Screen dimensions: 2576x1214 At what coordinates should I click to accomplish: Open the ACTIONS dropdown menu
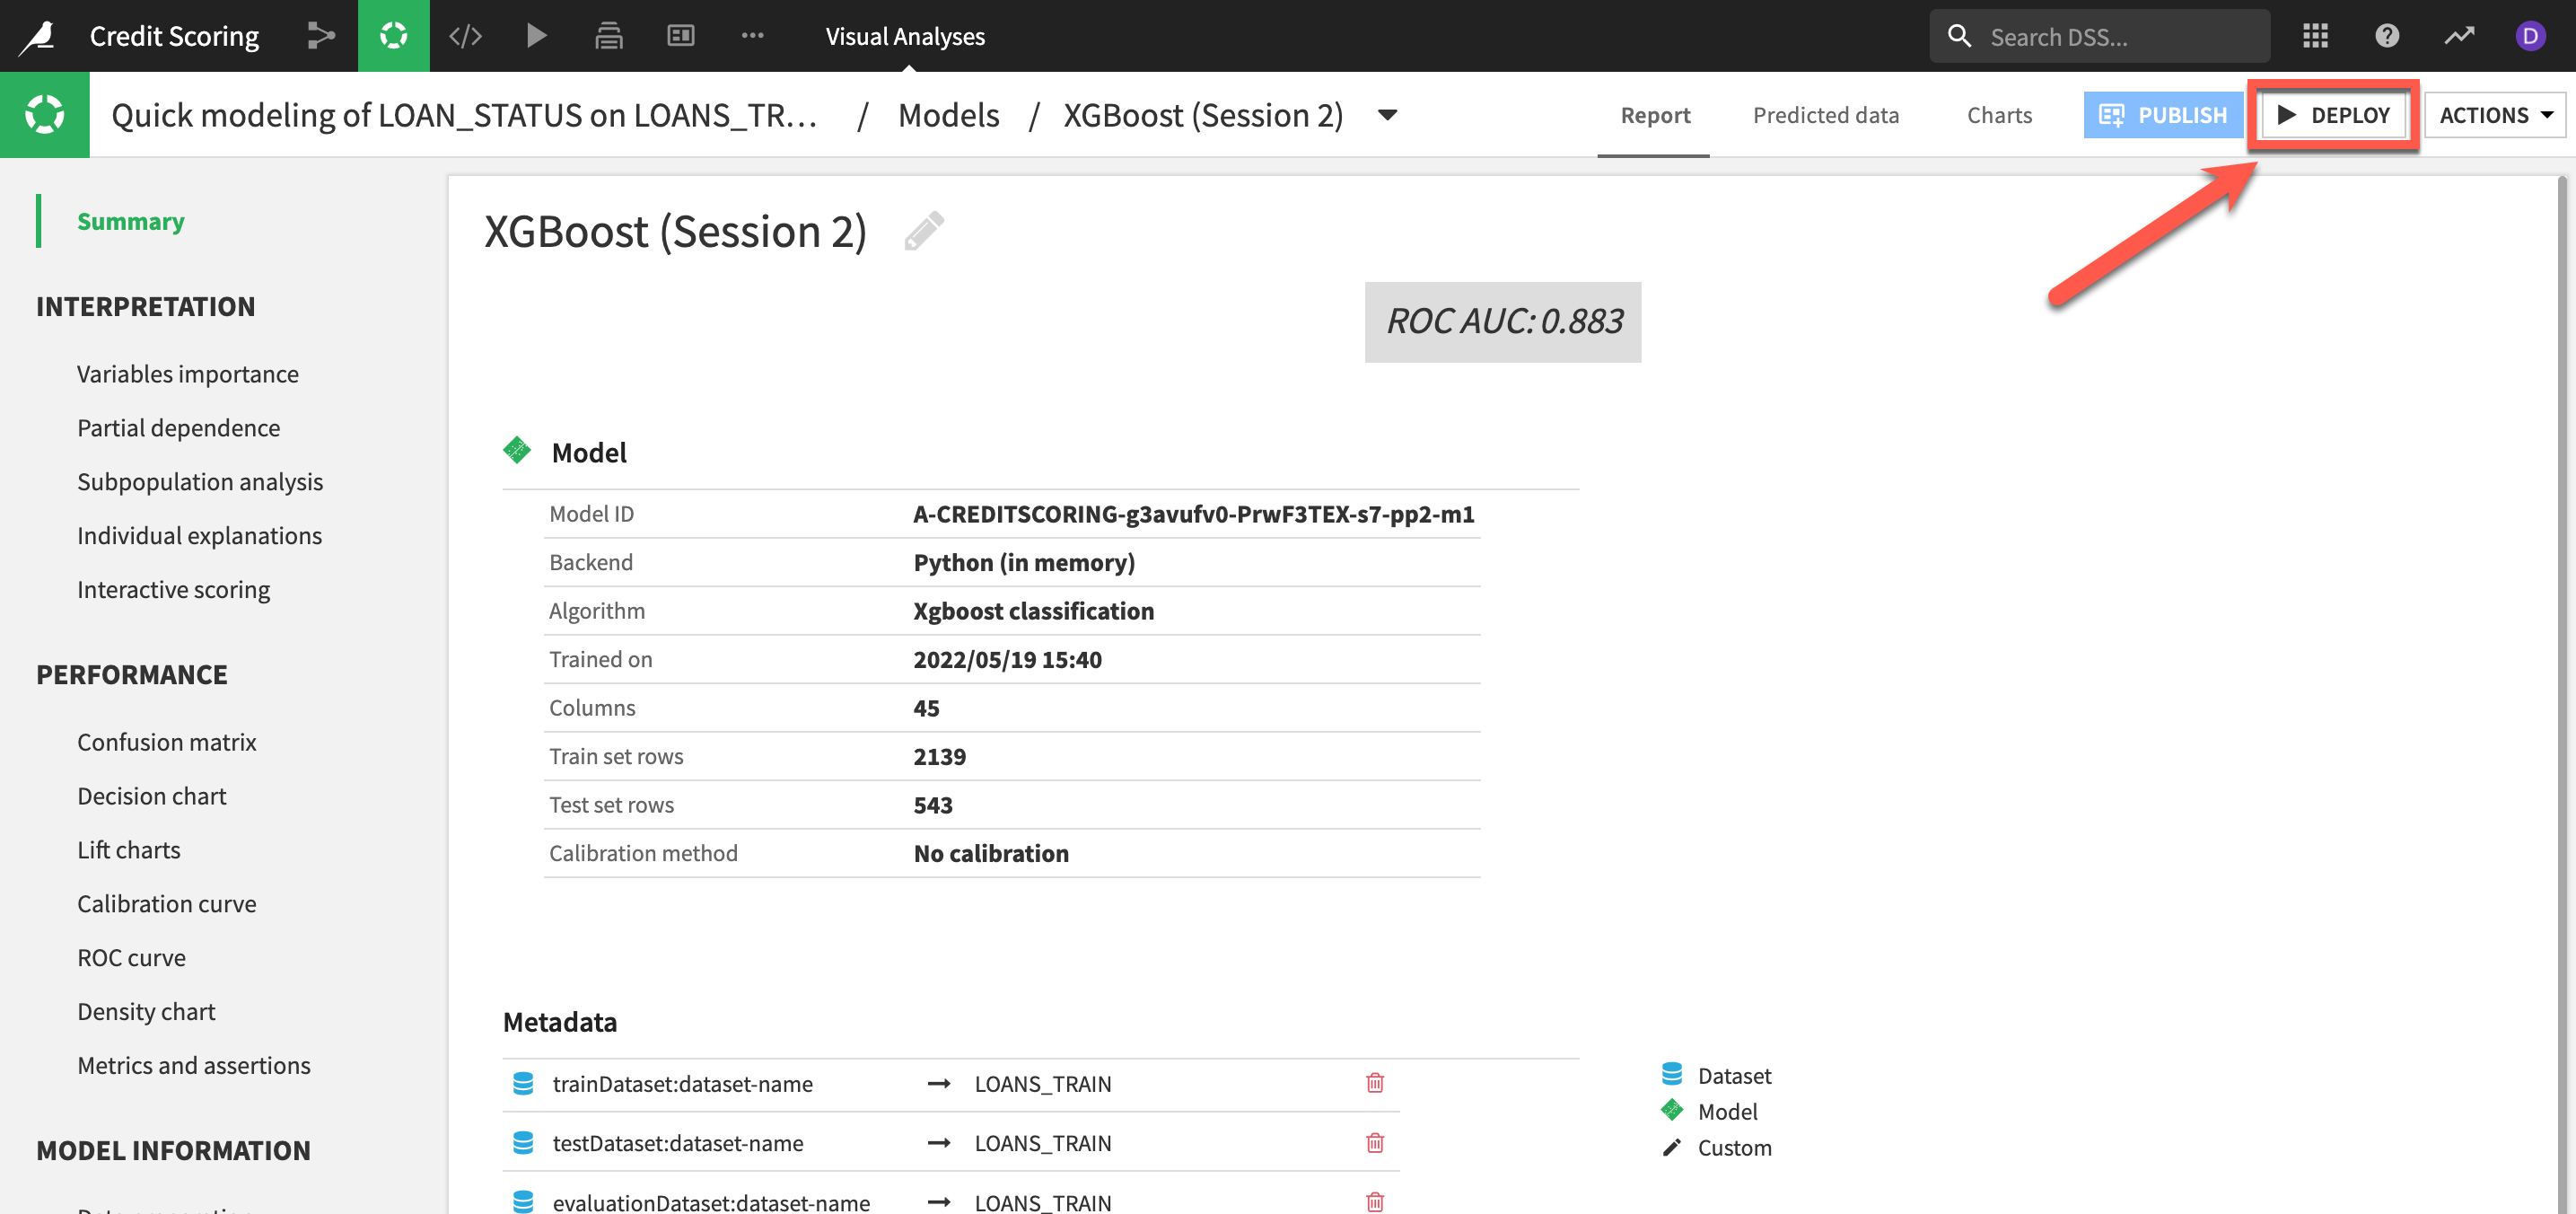2495,115
